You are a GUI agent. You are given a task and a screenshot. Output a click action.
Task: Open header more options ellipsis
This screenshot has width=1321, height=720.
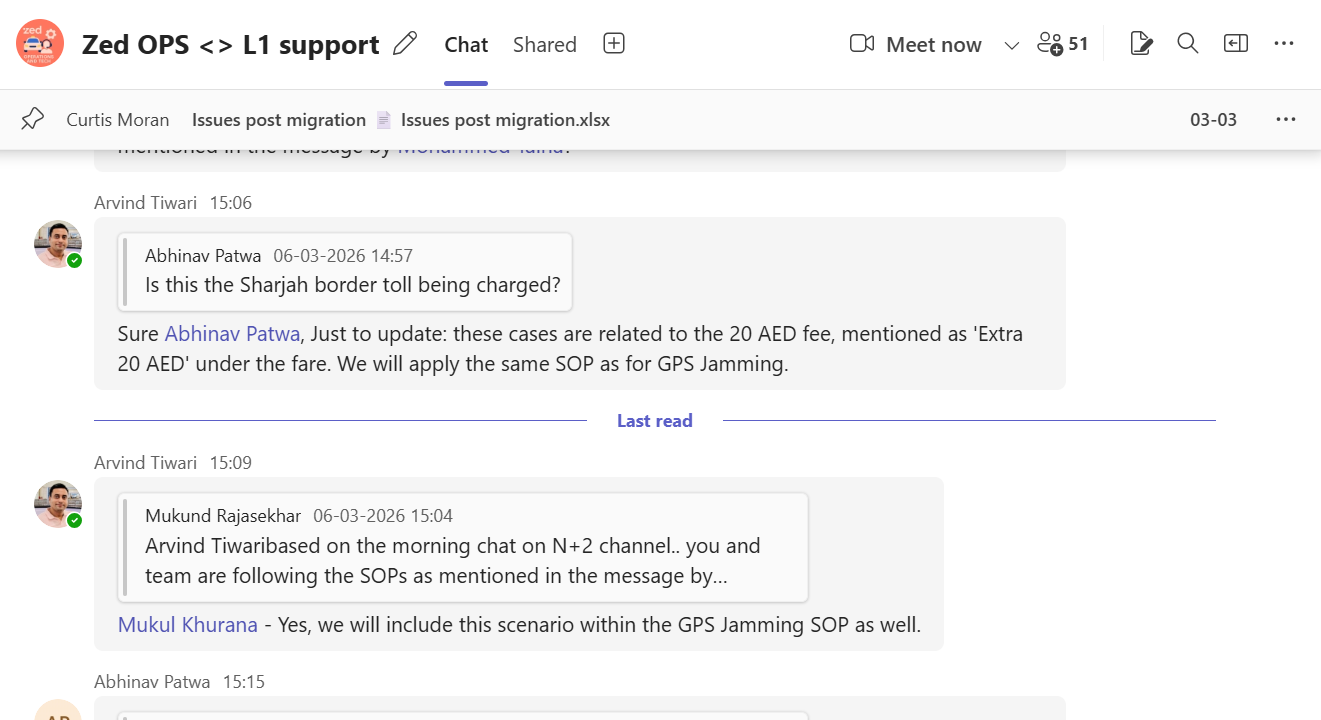coord(1285,44)
